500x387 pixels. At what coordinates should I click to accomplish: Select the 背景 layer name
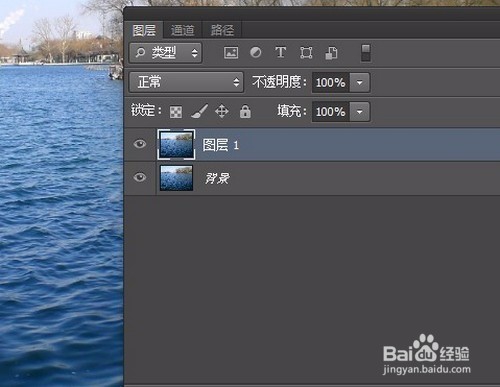[x=217, y=179]
